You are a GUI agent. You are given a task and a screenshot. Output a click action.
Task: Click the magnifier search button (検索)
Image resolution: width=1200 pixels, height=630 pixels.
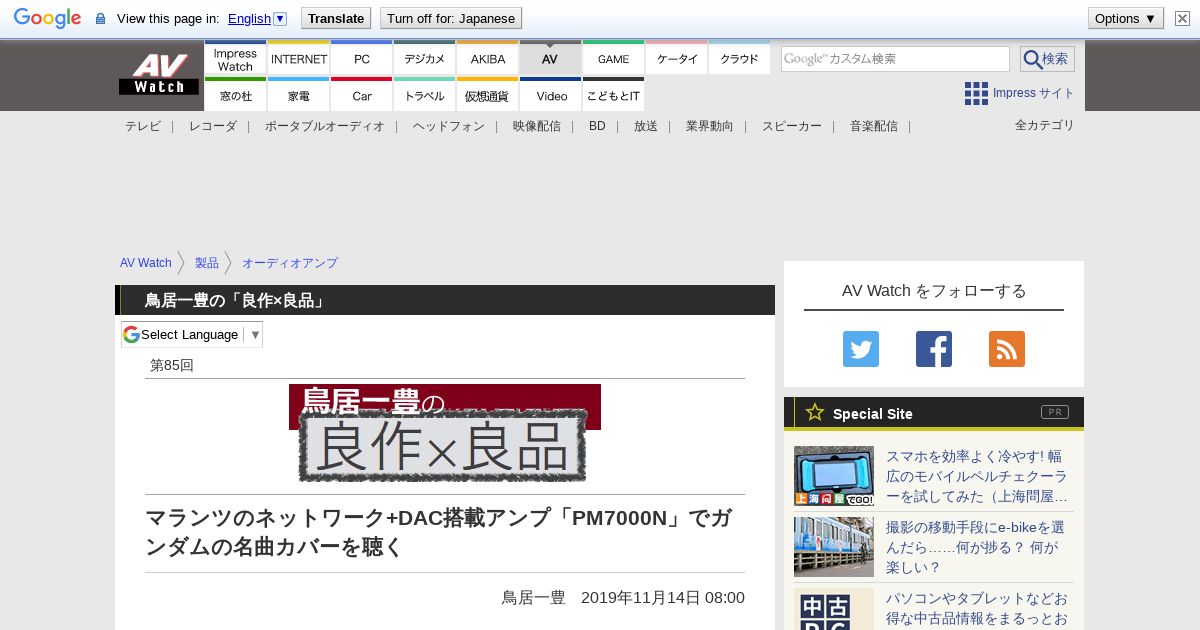click(1047, 59)
